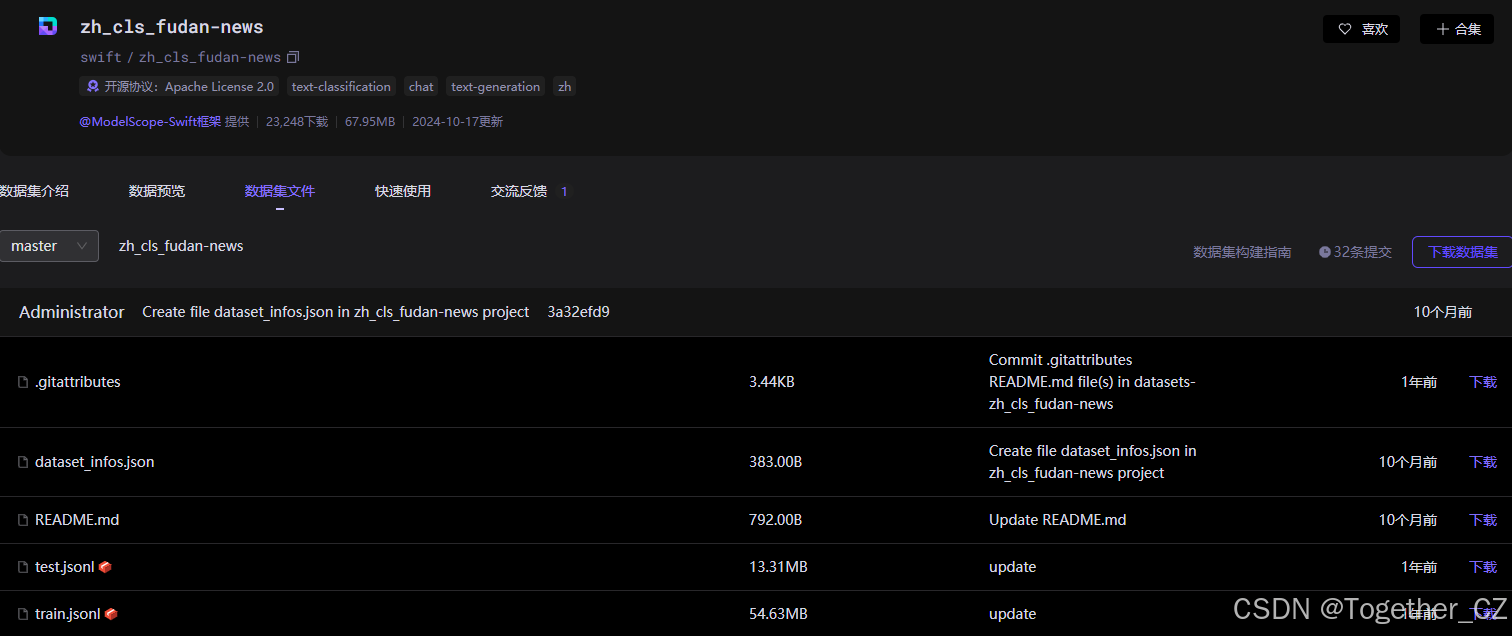
Task: Open the test.jsonl file name
Action: click(x=65, y=567)
